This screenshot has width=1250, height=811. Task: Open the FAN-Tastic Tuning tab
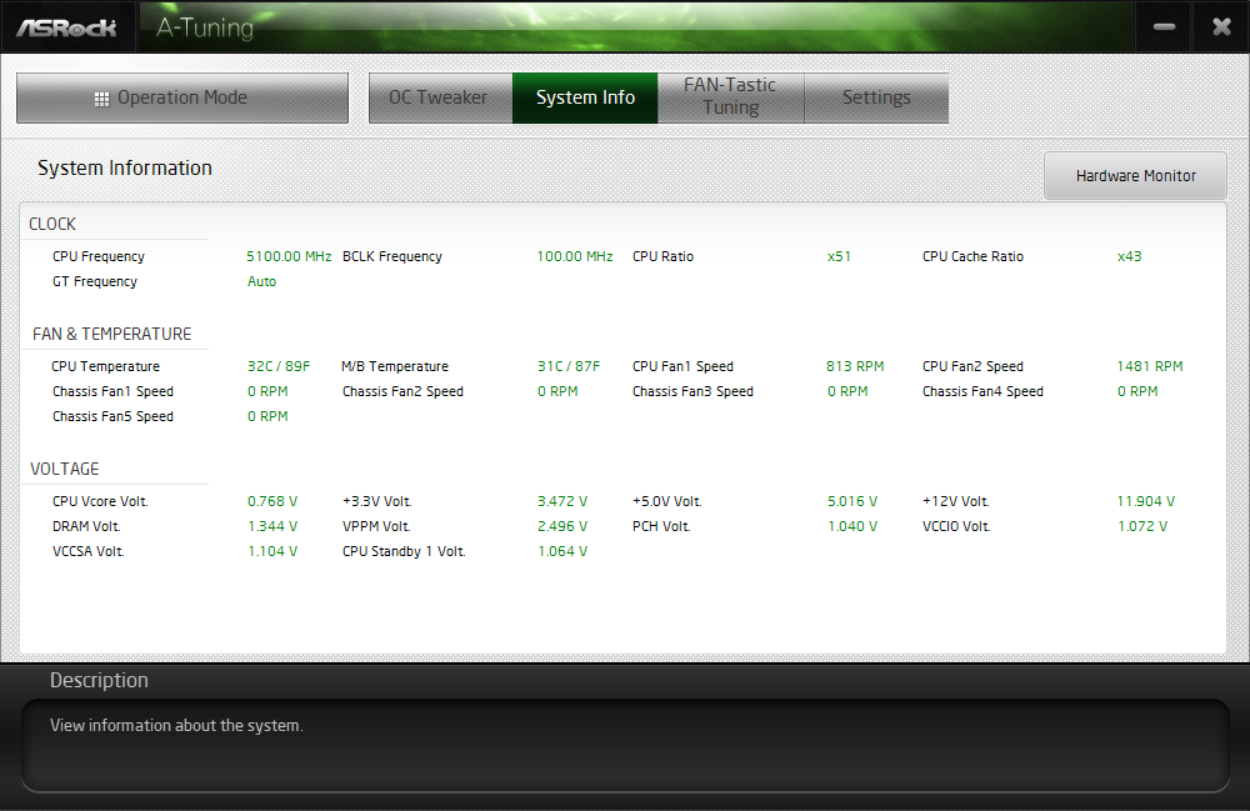[730, 97]
